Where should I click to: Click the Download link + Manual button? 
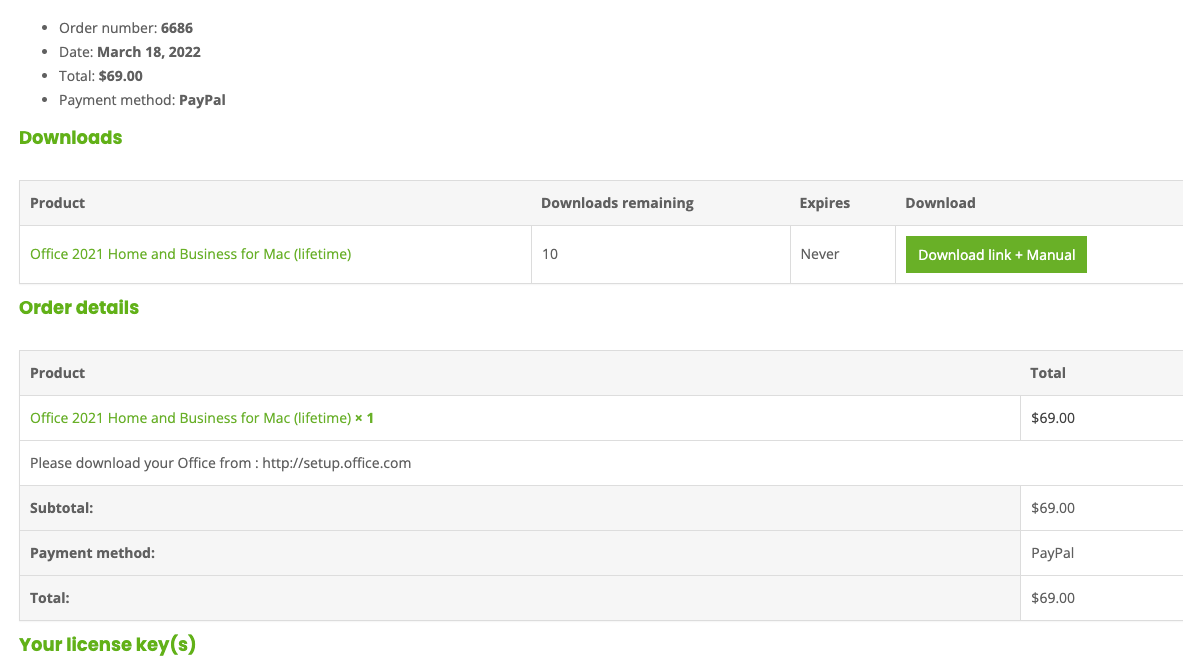[x=996, y=255]
